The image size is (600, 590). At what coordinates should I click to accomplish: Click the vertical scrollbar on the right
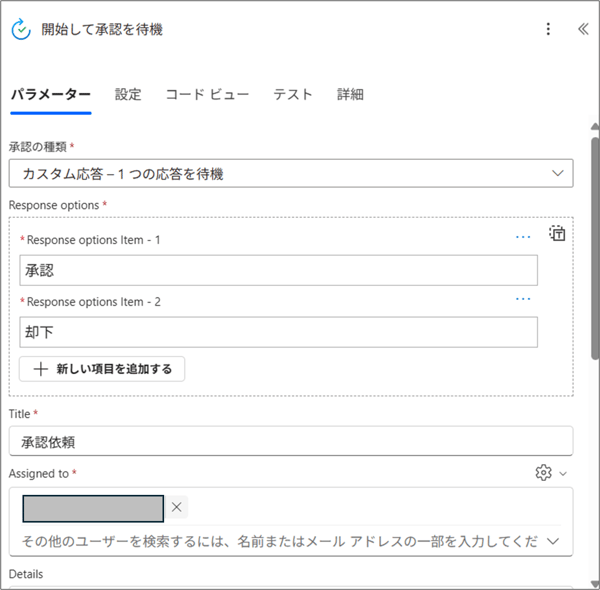click(x=594, y=250)
